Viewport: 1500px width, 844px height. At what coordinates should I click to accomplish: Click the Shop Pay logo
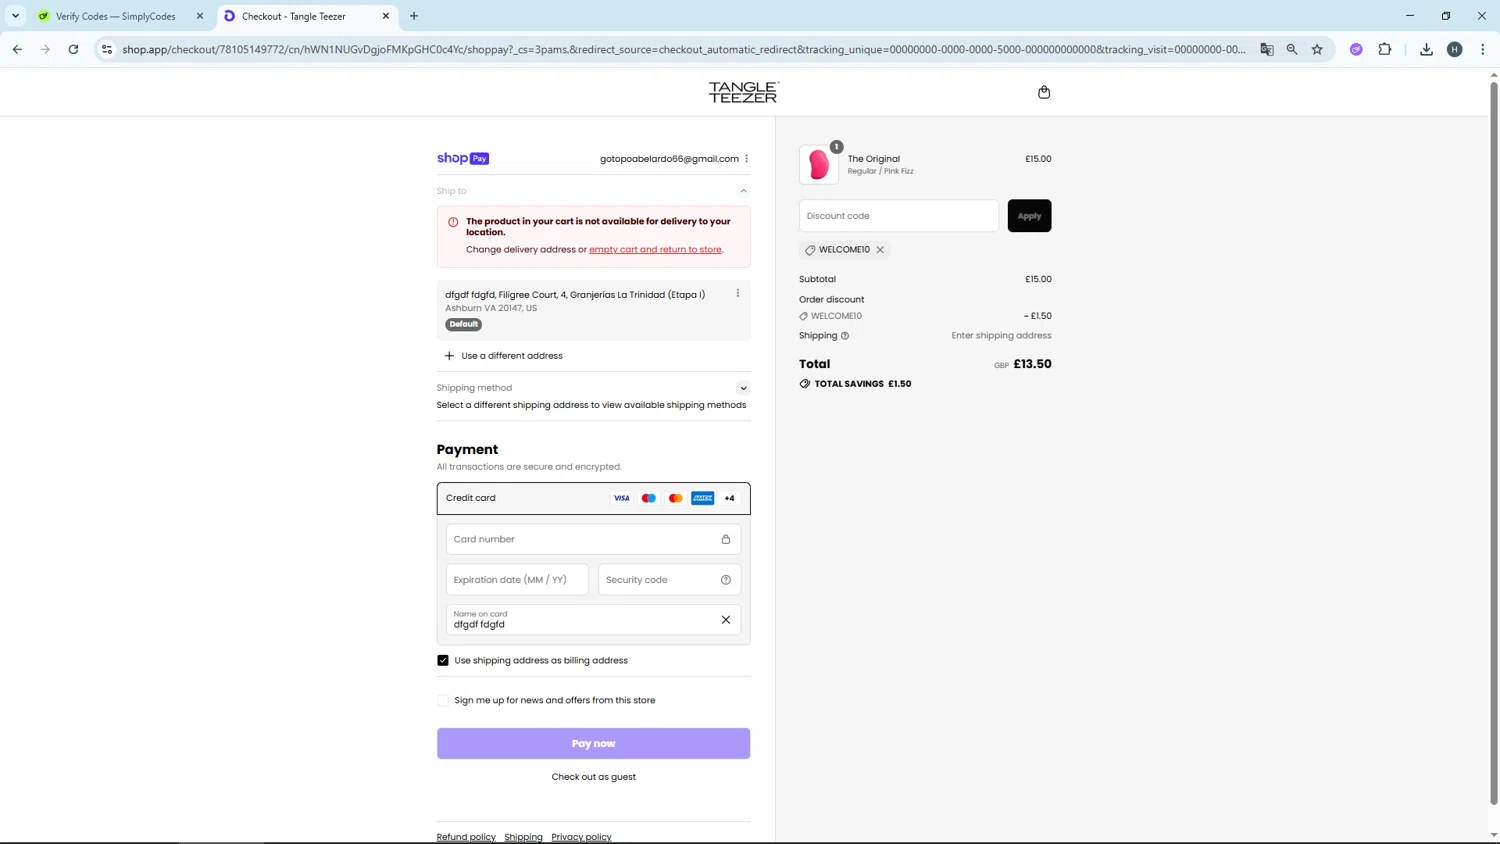(x=463, y=158)
